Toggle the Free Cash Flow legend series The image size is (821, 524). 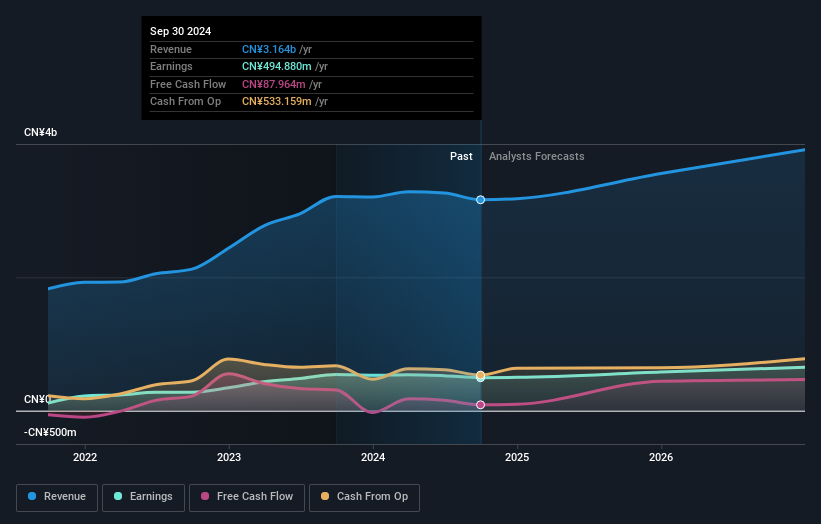pyautogui.click(x=247, y=497)
